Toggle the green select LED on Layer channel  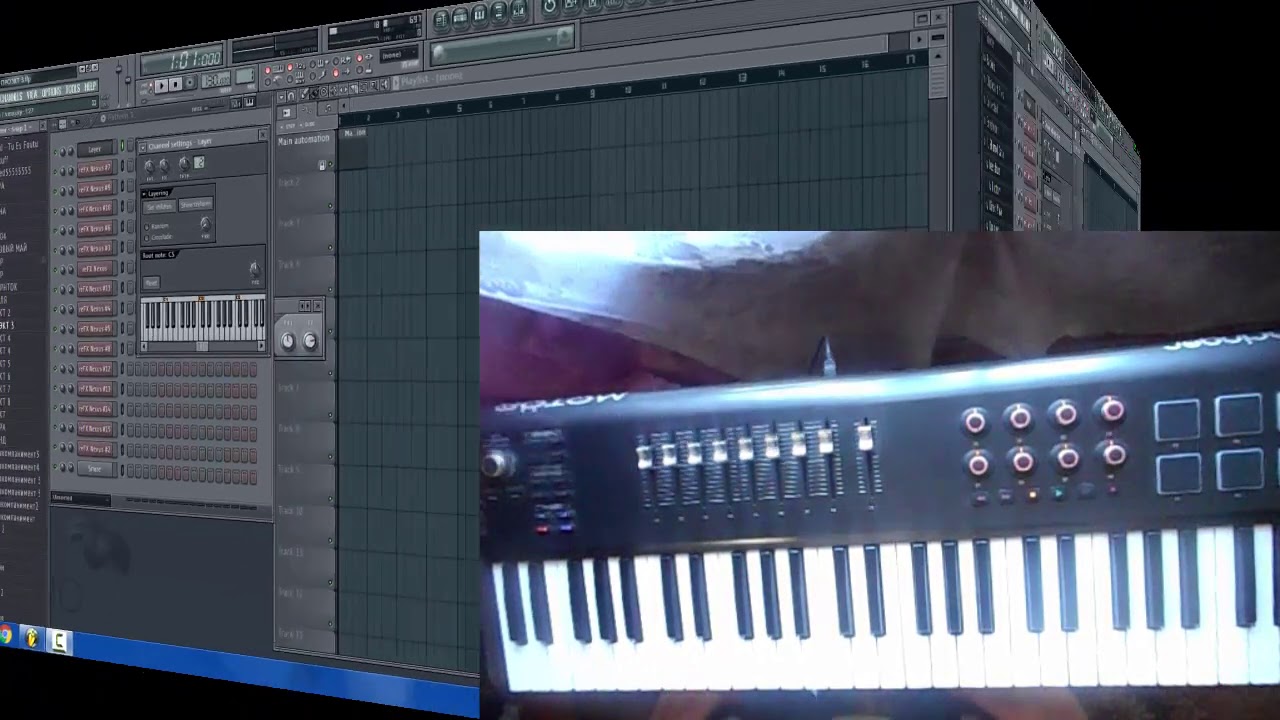pyautogui.click(x=122, y=145)
